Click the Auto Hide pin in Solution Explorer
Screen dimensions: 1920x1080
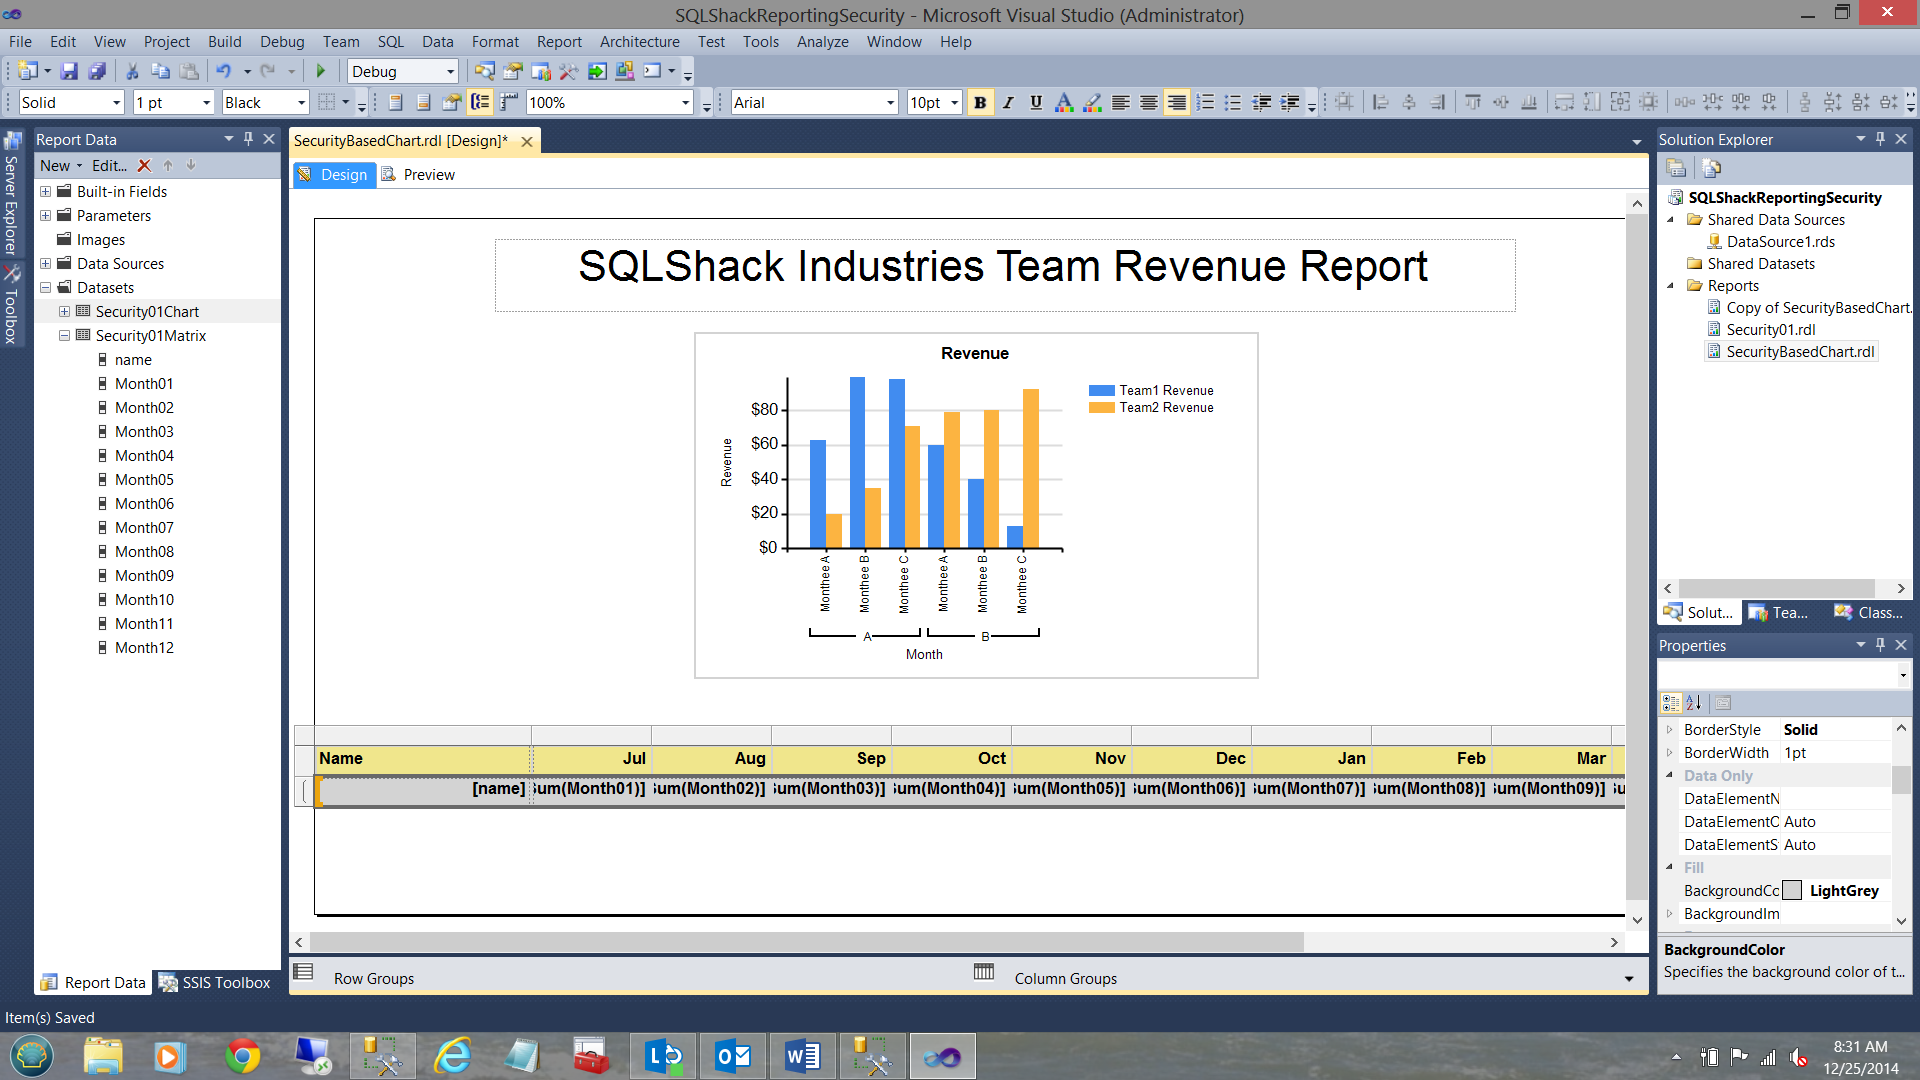coord(1880,139)
